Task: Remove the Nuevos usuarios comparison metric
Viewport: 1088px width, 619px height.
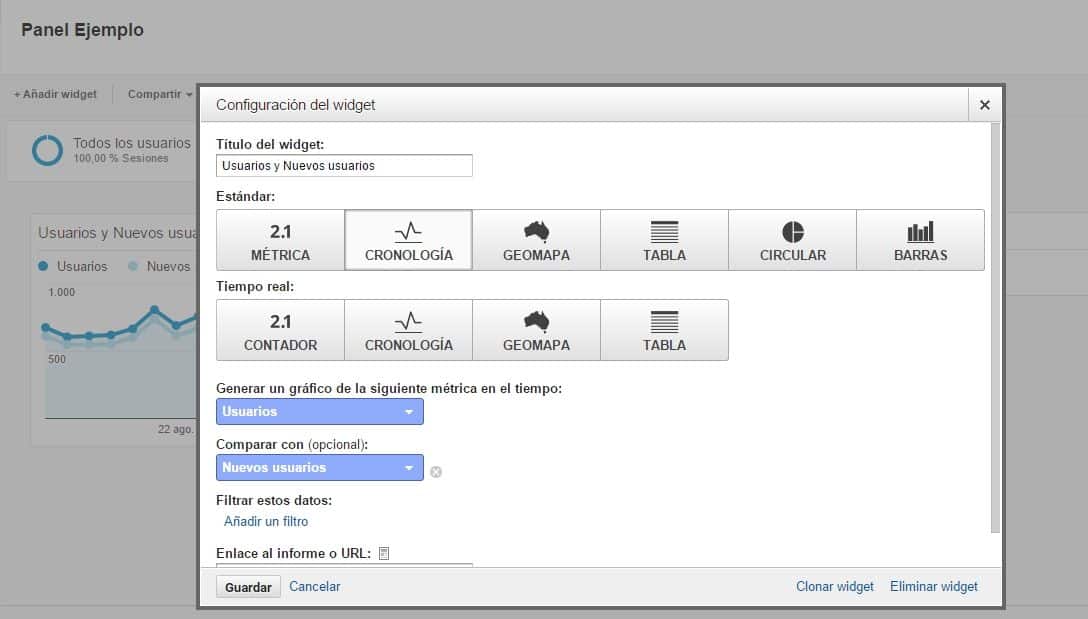Action: click(x=436, y=472)
